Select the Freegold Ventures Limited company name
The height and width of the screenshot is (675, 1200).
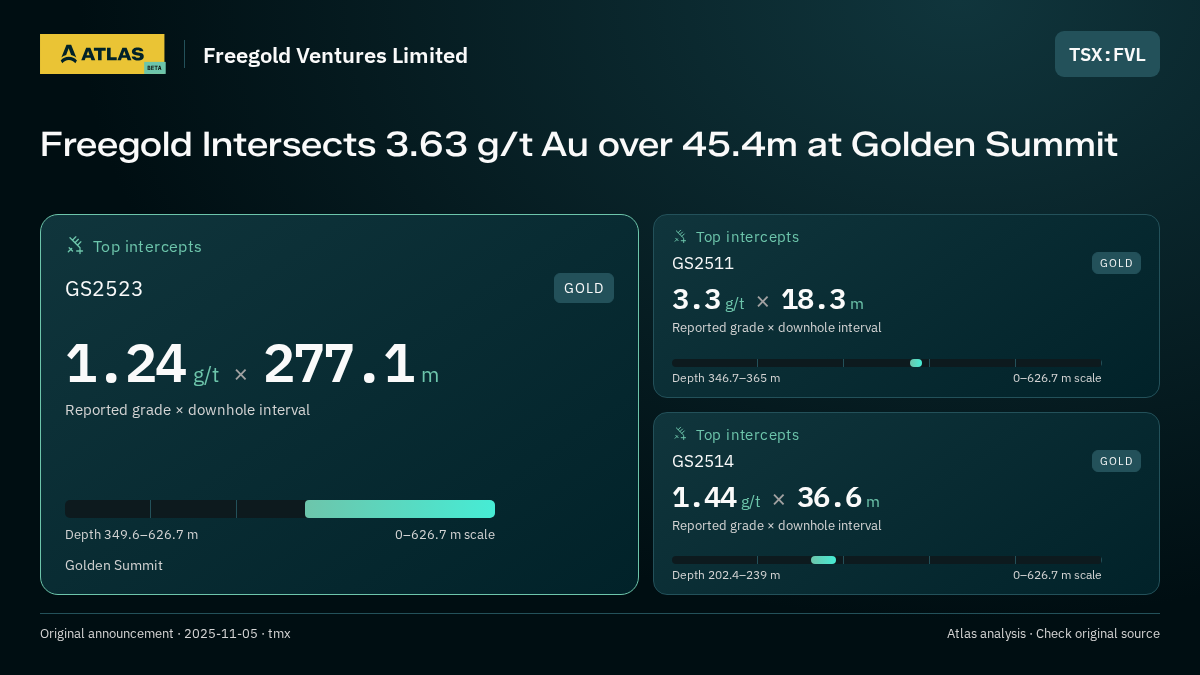point(335,55)
